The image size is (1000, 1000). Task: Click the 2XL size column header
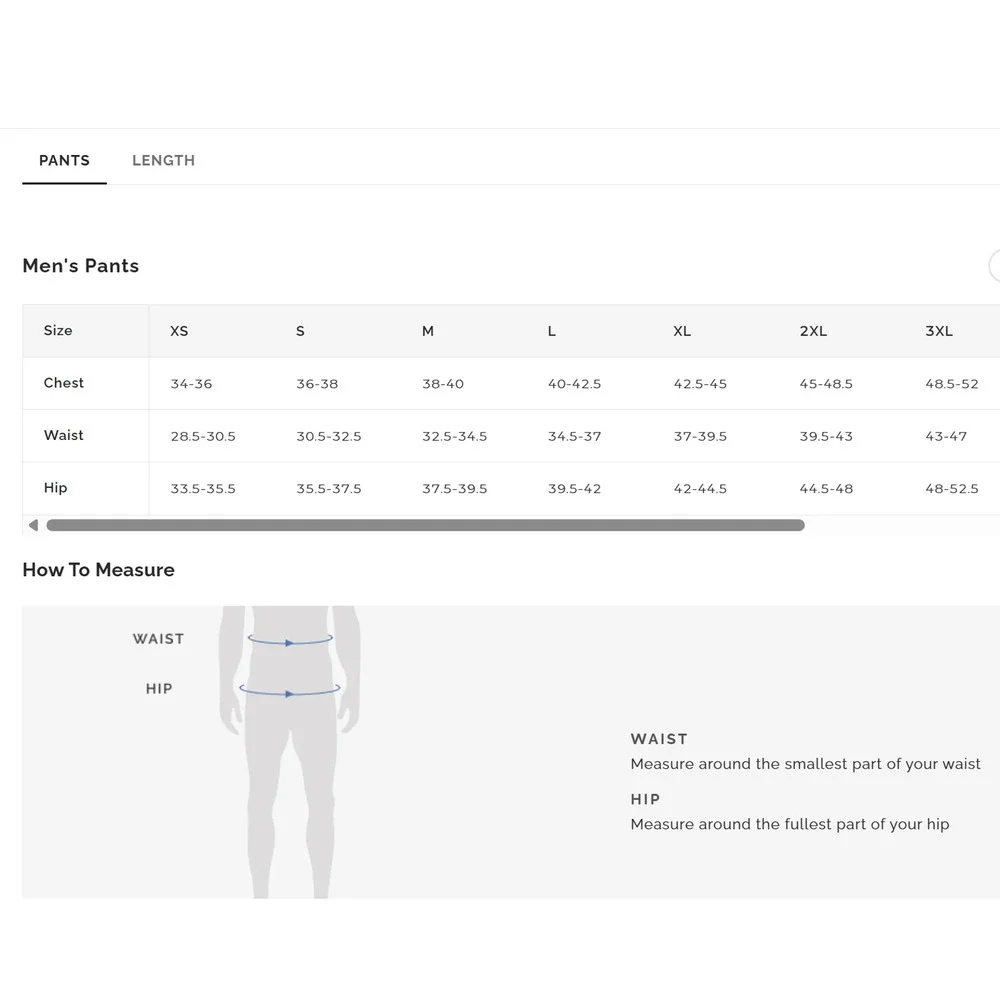813,331
